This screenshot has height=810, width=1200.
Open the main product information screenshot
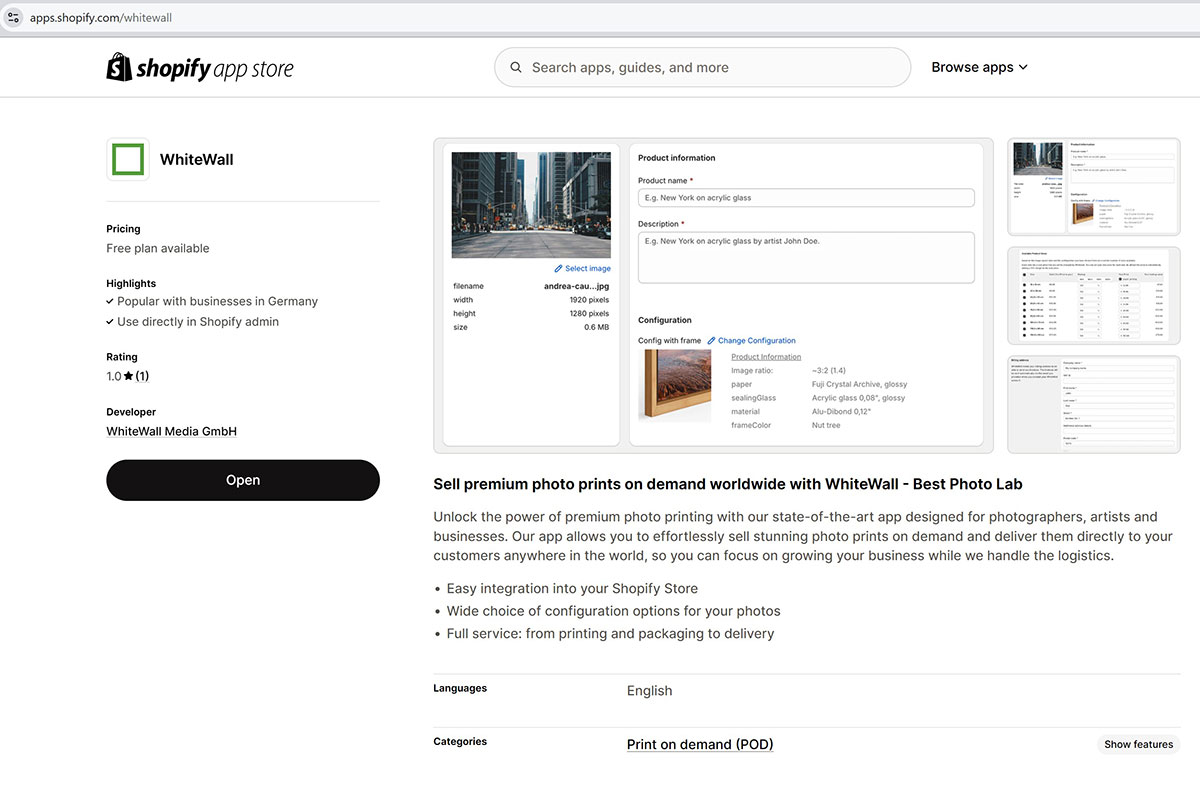(x=714, y=296)
